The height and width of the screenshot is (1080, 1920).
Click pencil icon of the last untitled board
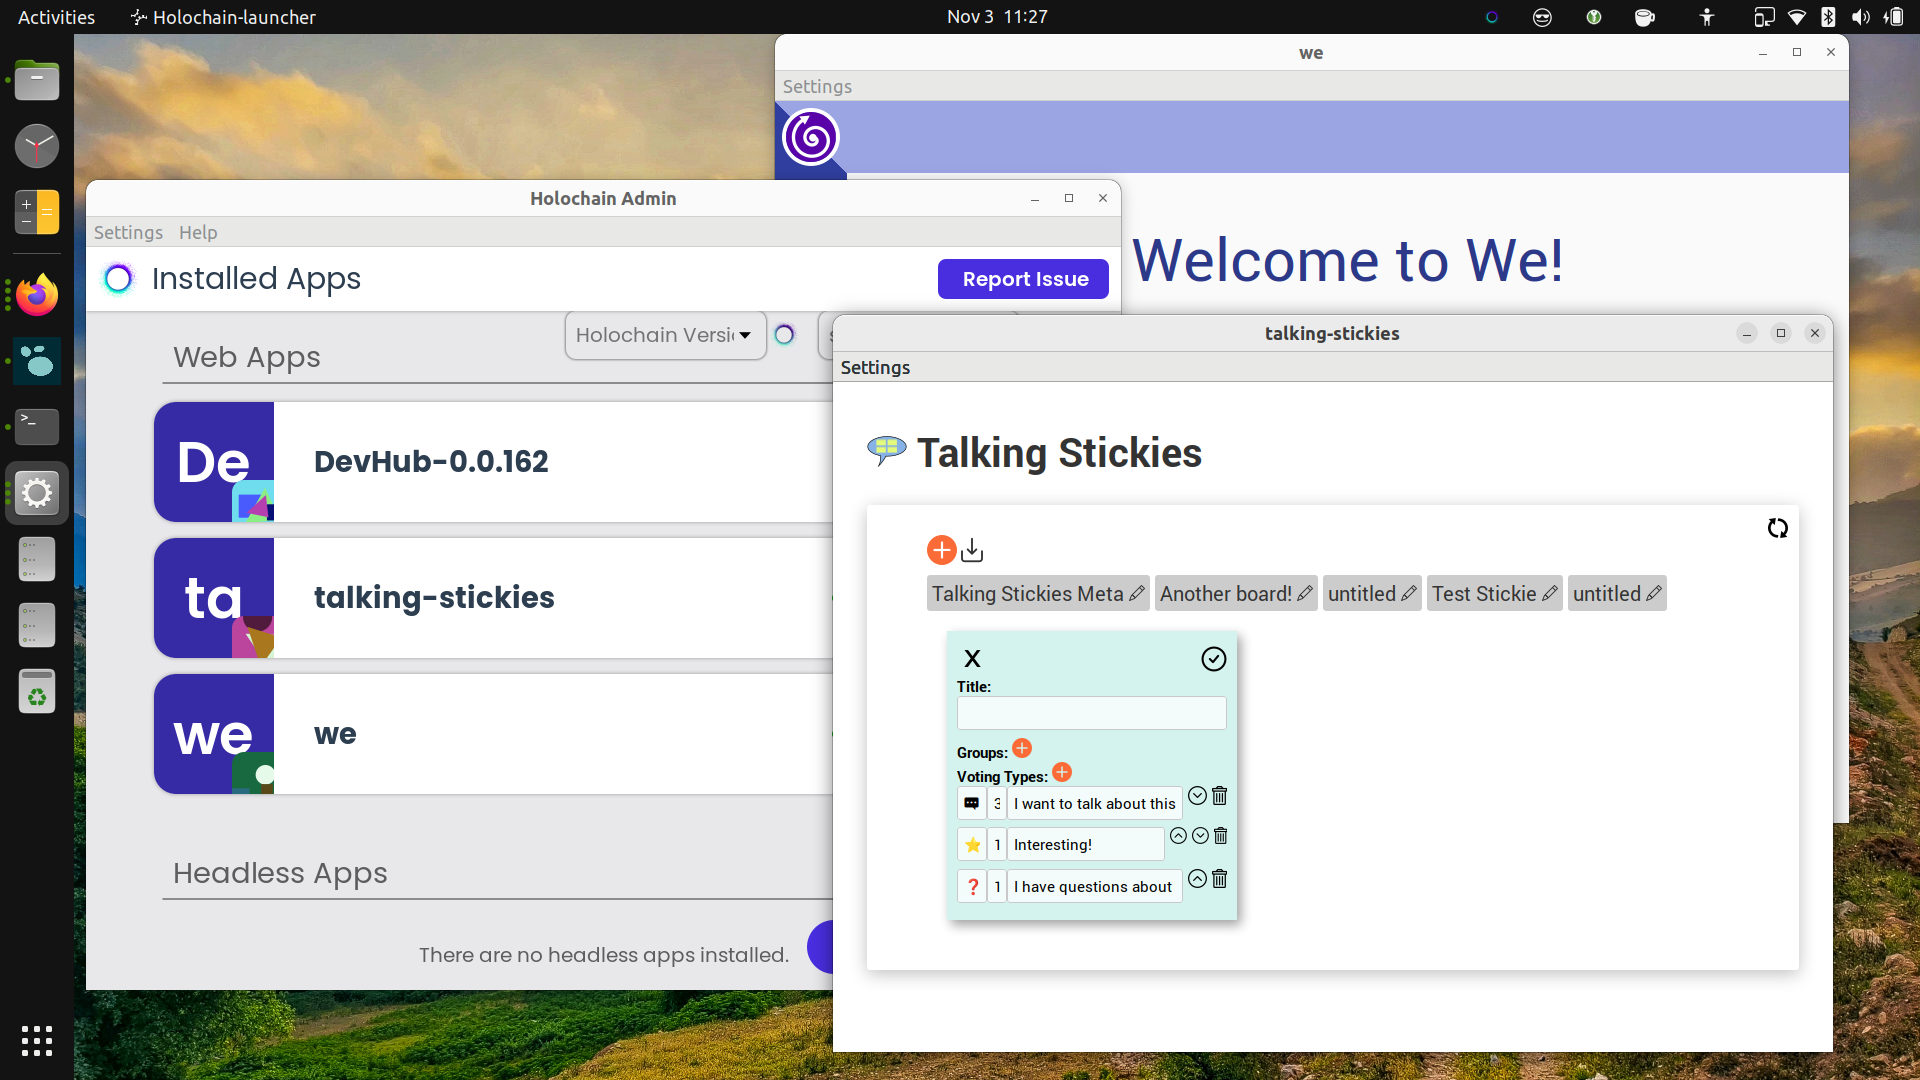tap(1654, 594)
